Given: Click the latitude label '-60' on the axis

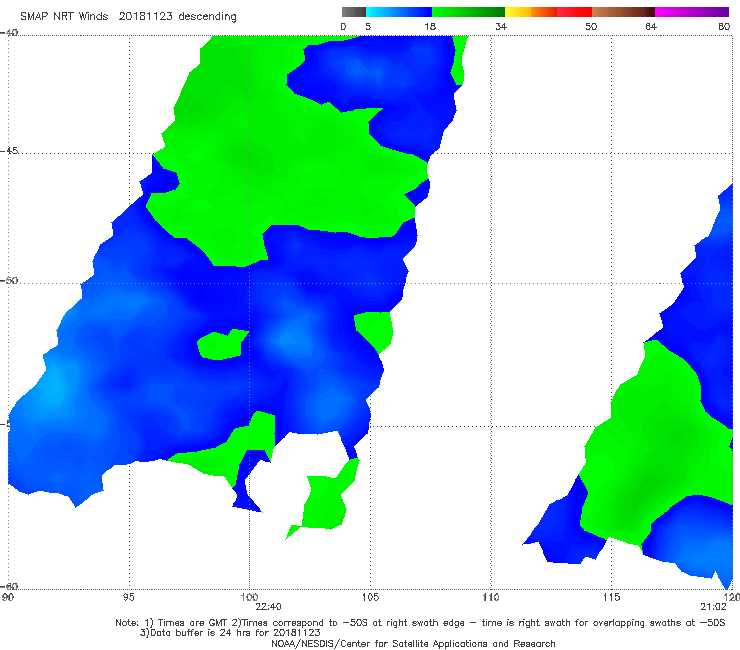Looking at the screenshot, I should 9,586.
